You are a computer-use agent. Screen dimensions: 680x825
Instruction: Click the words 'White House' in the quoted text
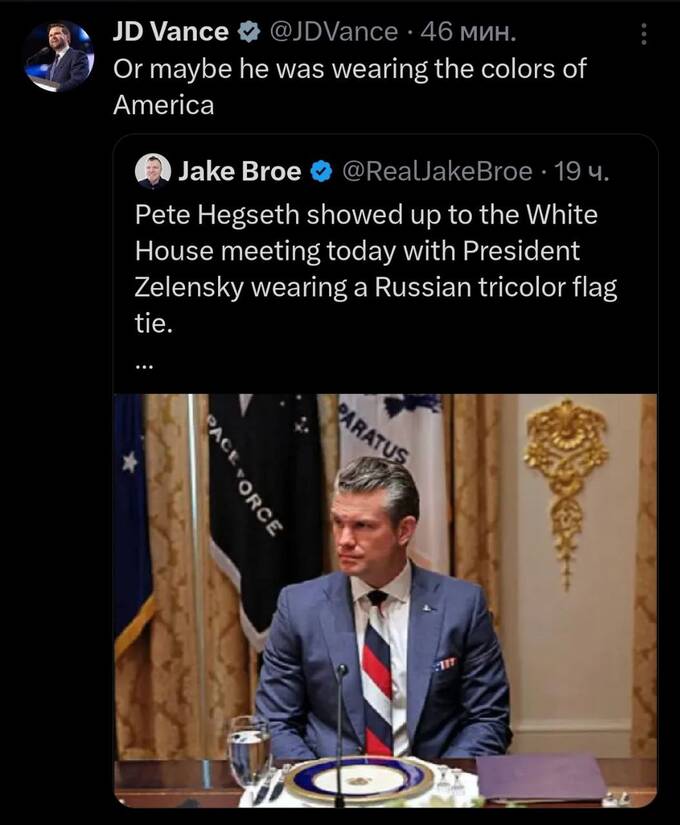pyautogui.click(x=563, y=216)
